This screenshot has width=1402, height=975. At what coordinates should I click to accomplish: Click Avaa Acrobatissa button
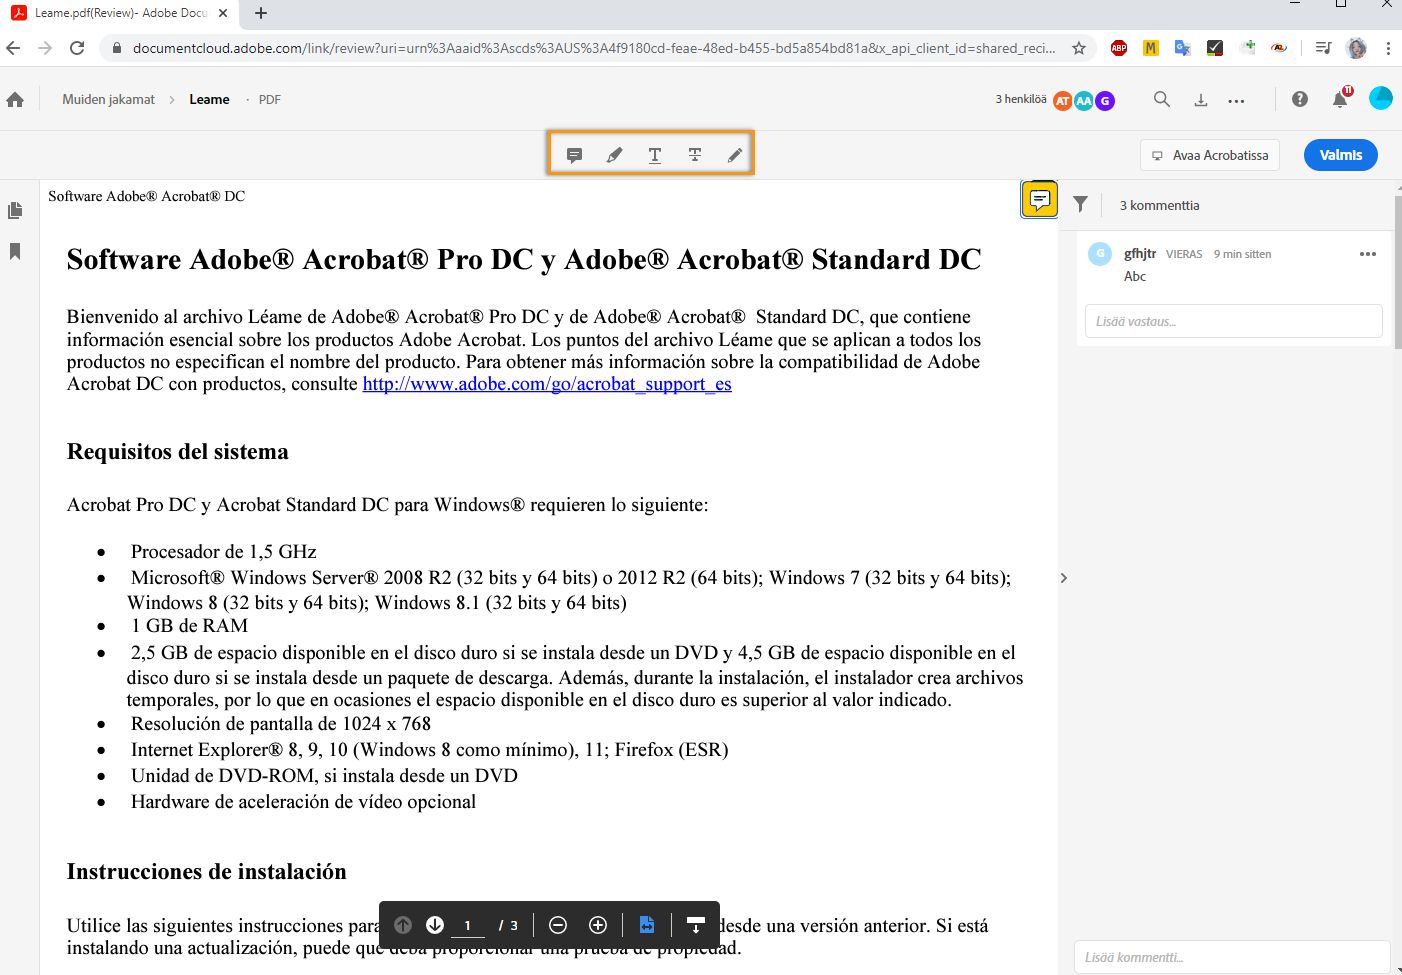1210,155
